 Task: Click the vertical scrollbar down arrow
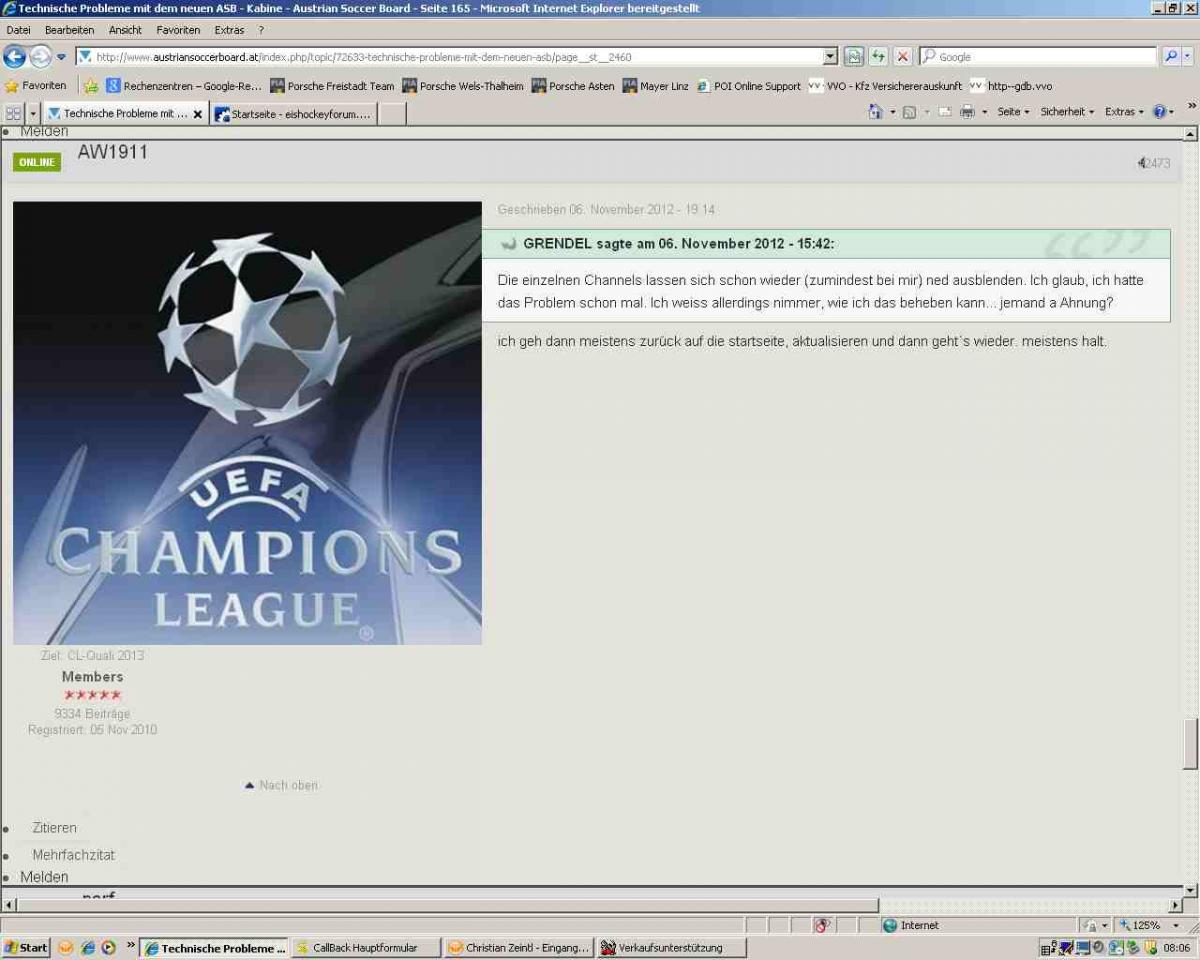[x=1190, y=890]
